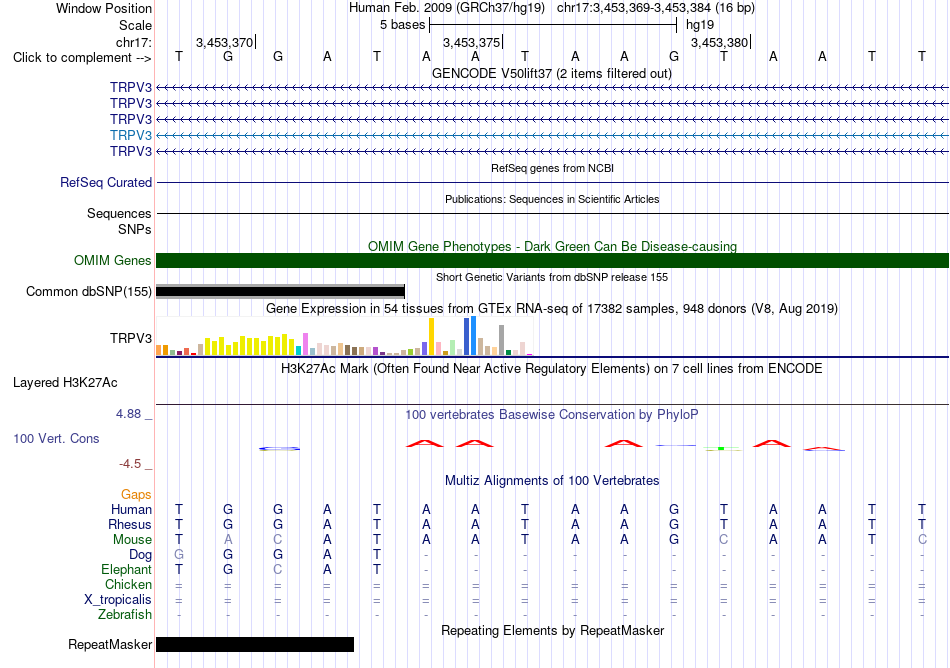Select the X_tropicalis species label
The width and height of the screenshot is (950, 668).
pos(118,600)
